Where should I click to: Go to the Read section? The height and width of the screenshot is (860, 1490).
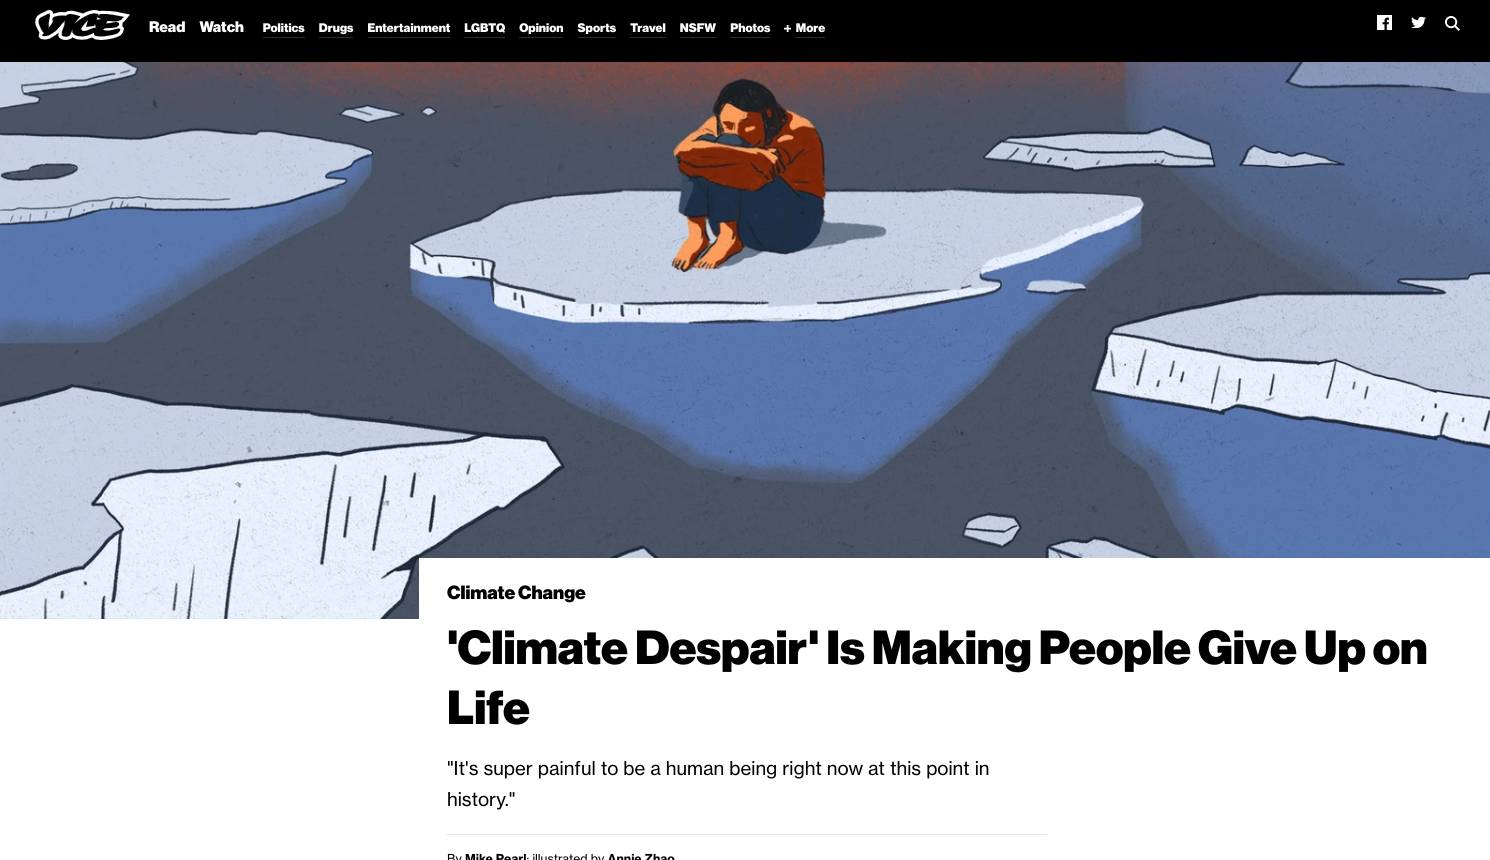coord(167,27)
